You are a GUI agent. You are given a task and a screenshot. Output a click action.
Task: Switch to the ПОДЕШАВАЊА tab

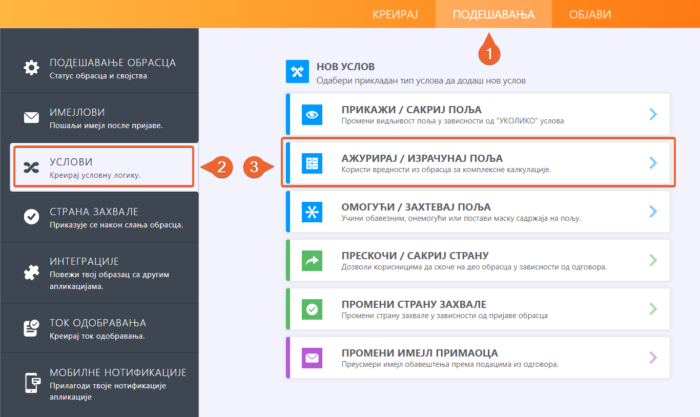[x=493, y=14]
